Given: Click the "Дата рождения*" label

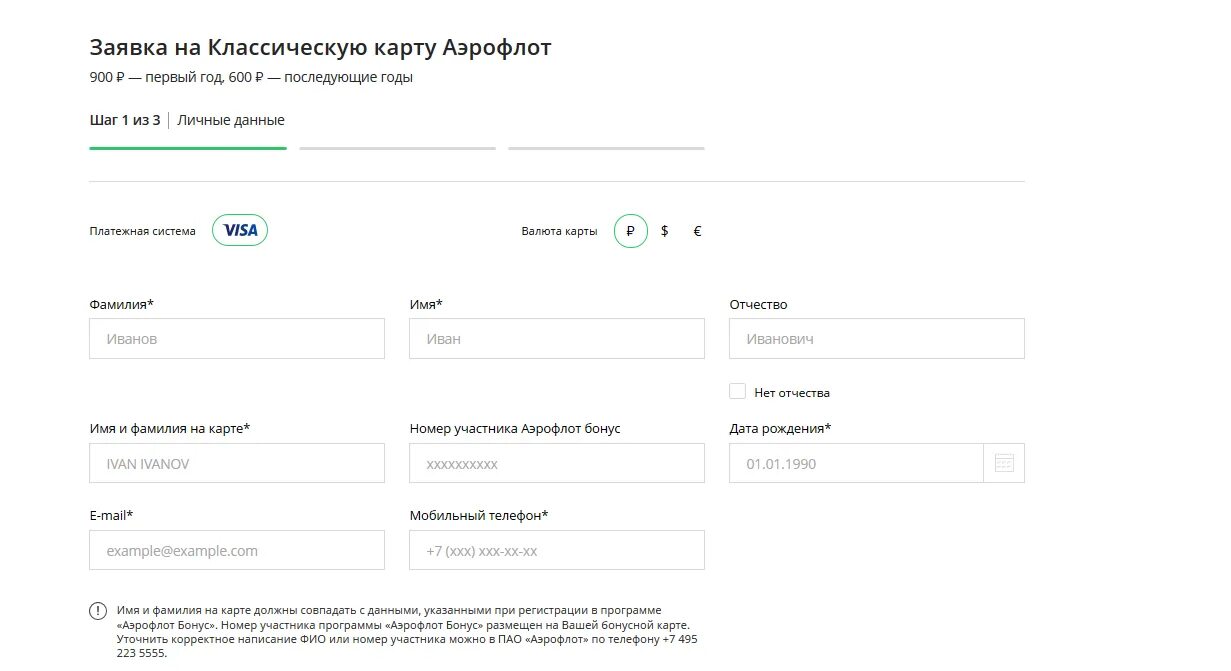Looking at the screenshot, I should tap(780, 428).
